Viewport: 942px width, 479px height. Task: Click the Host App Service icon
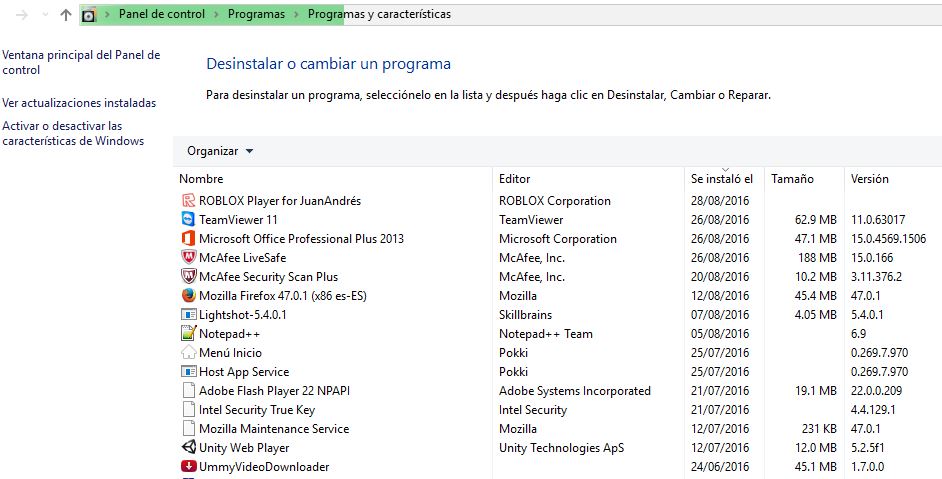click(x=189, y=371)
